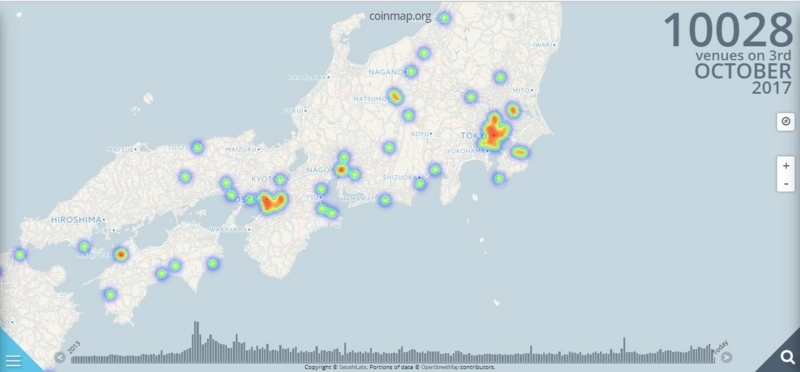Click the MAIZURU city label
The height and width of the screenshot is (372, 800).
pos(241,149)
